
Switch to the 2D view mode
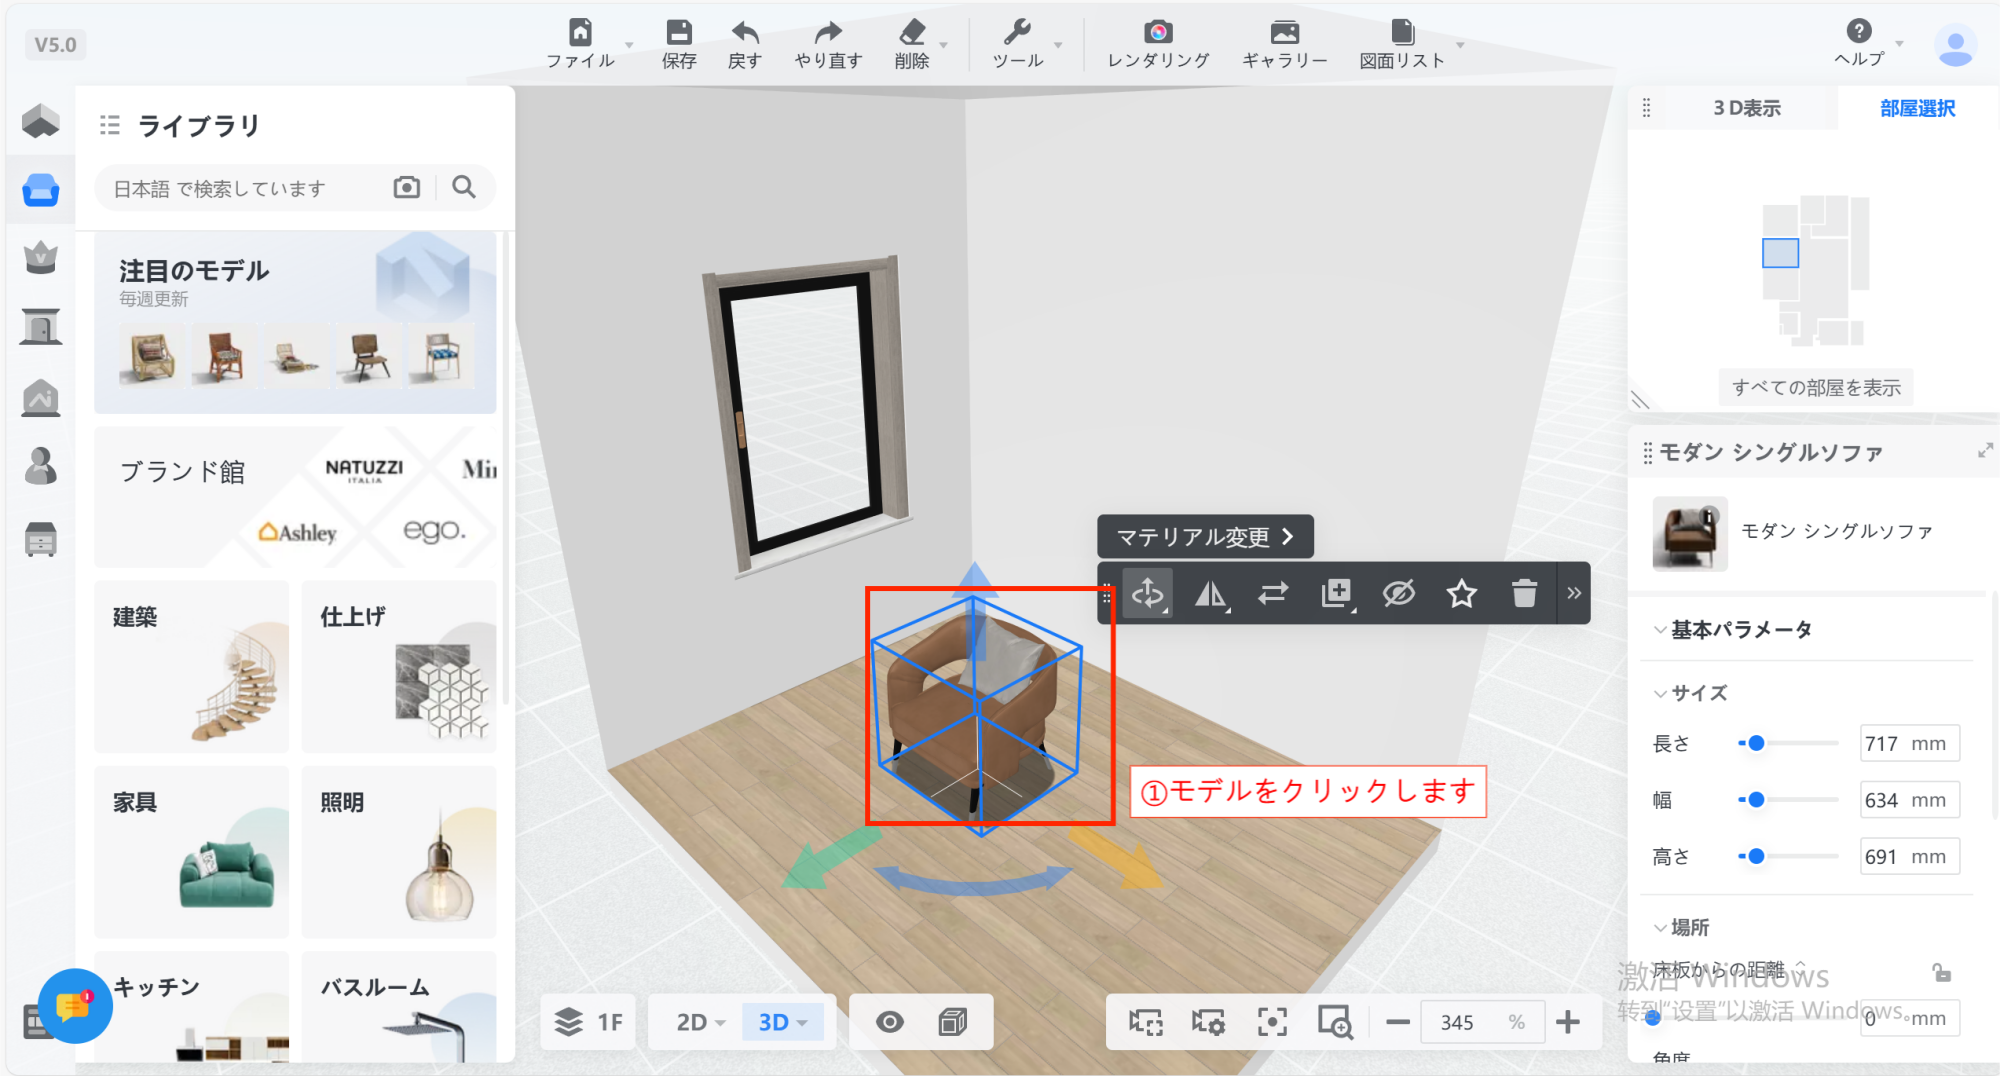pyautogui.click(x=700, y=1022)
